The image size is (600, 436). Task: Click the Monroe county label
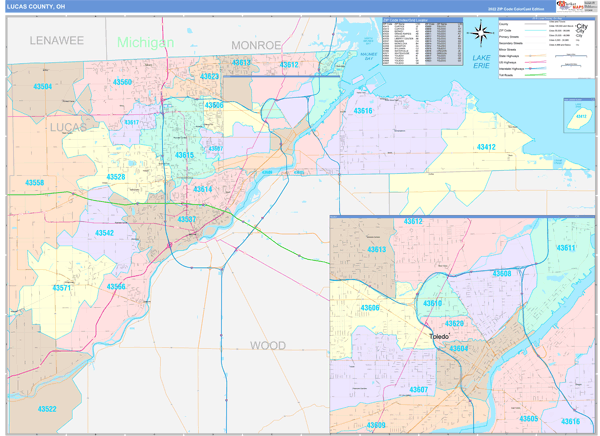[257, 46]
